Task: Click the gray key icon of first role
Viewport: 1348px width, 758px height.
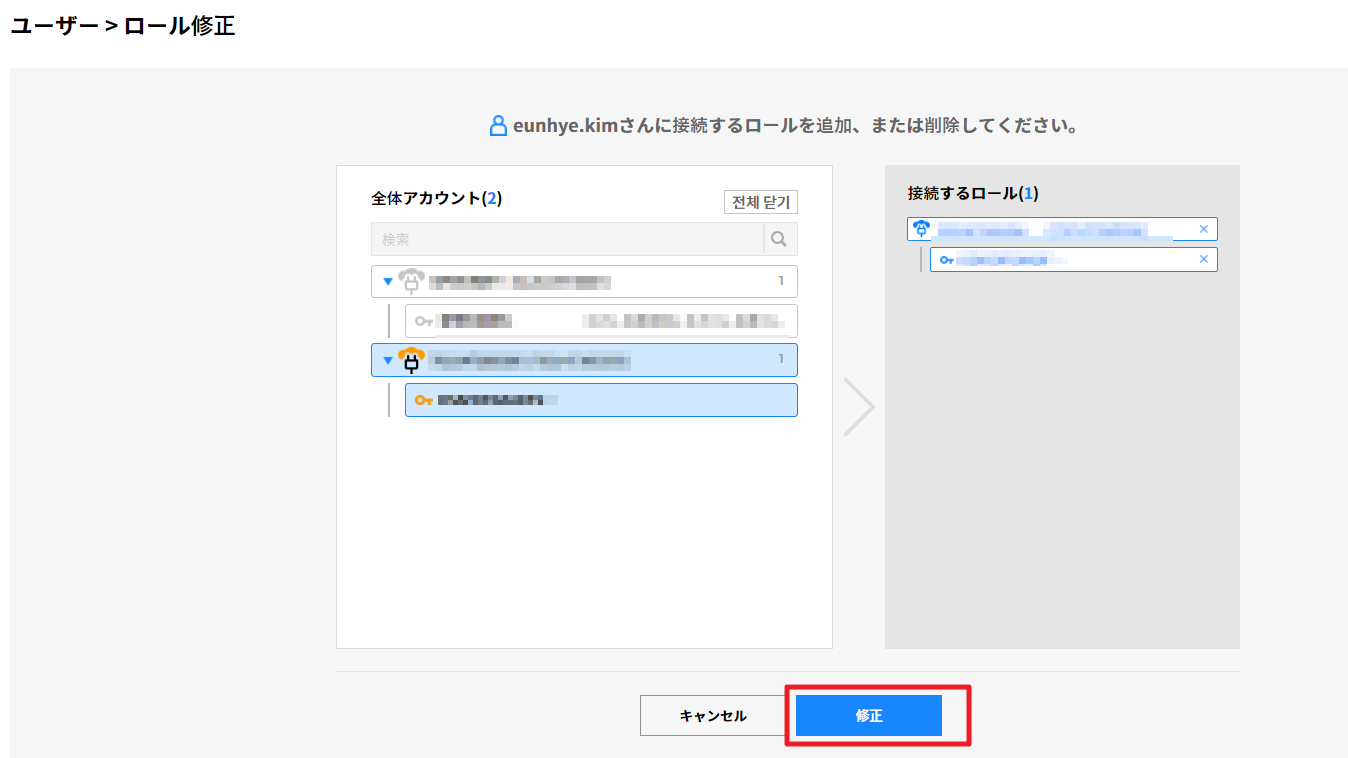Action: [x=424, y=321]
